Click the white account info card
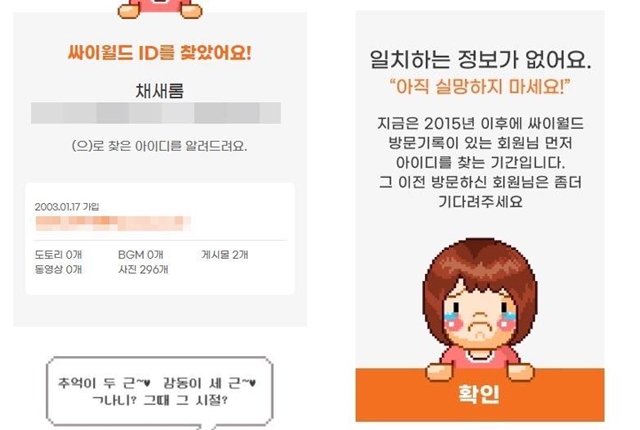The image size is (640, 430). 160,239
